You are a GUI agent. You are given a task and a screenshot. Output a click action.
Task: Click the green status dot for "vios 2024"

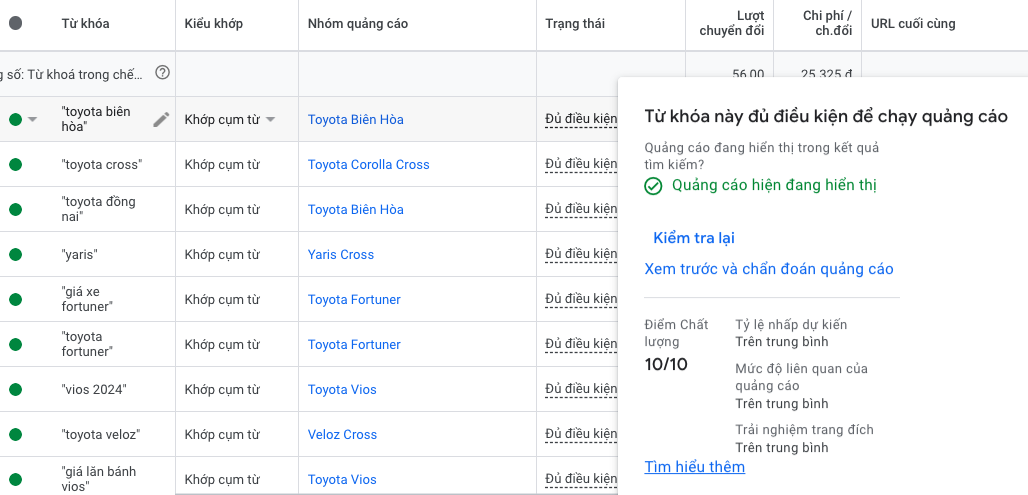[15, 390]
